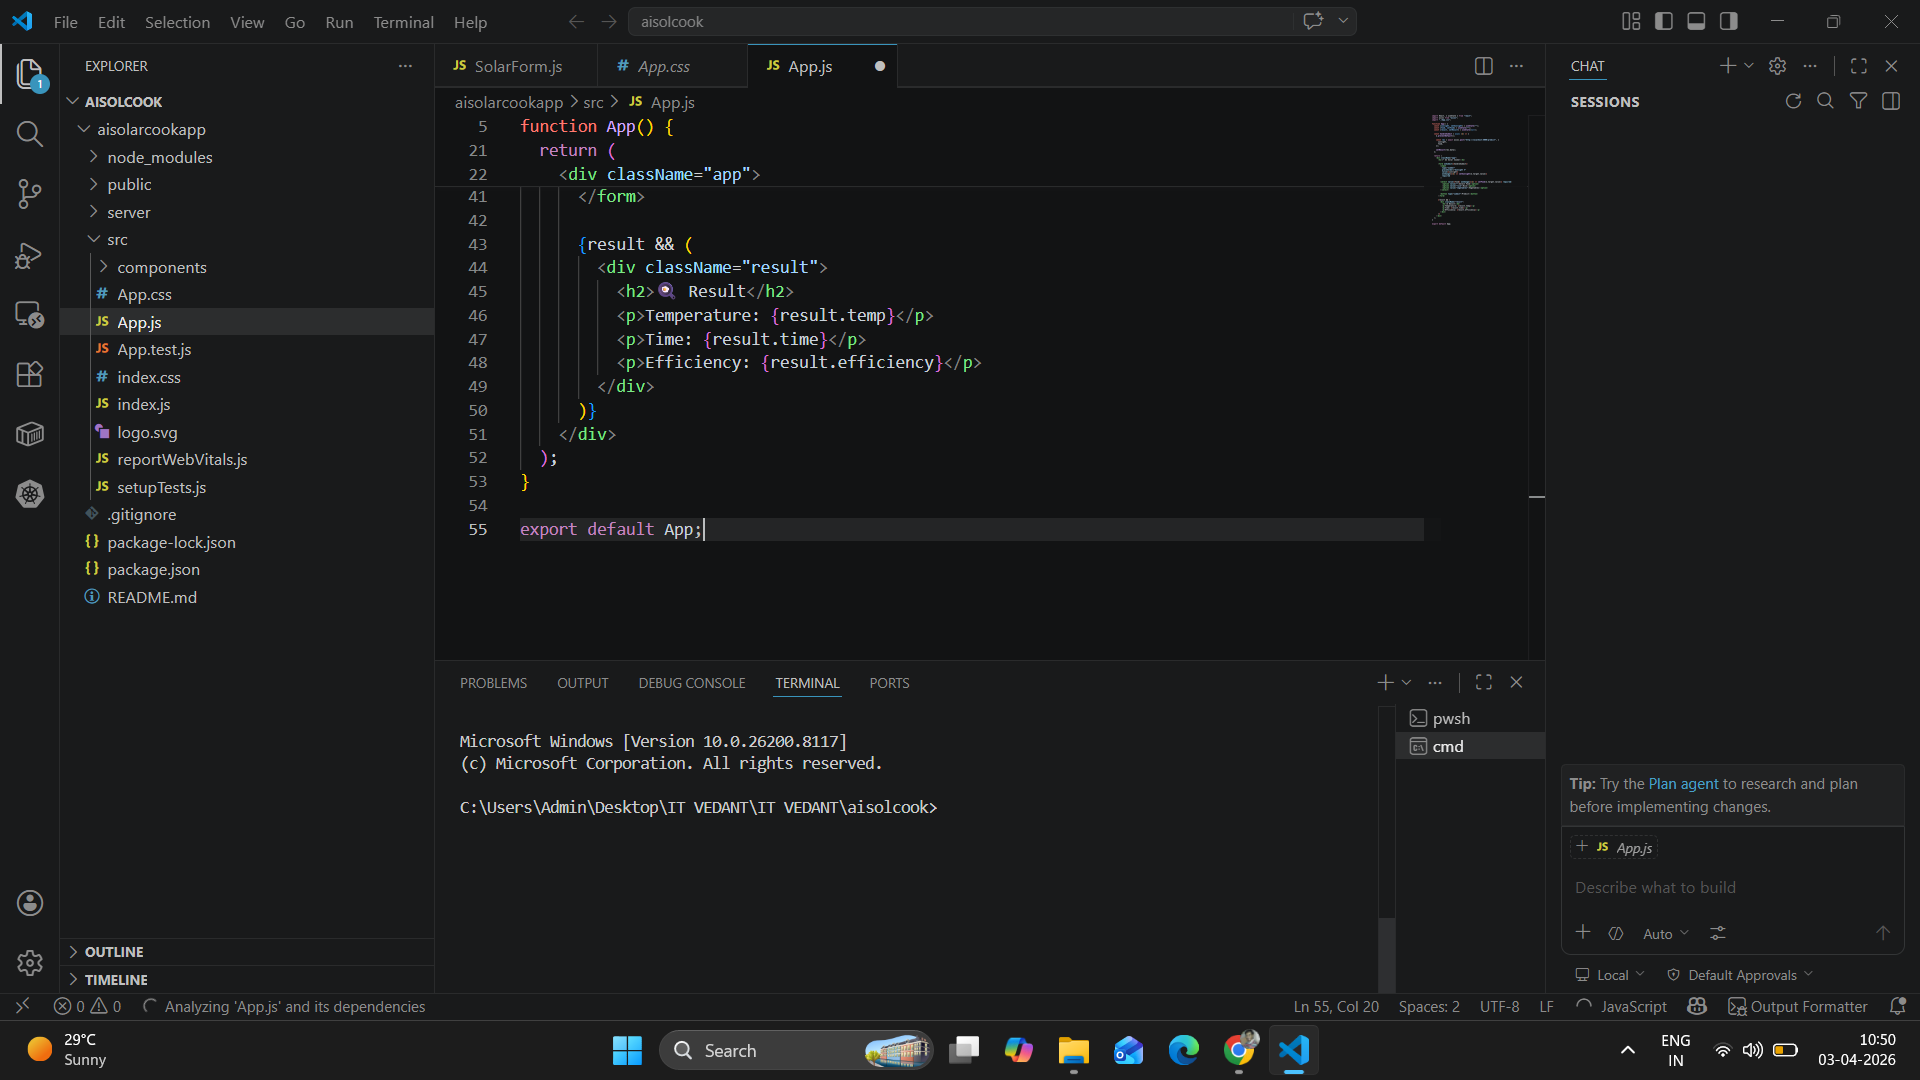Filter the chat sessions
The image size is (1920, 1080).
tap(1858, 101)
